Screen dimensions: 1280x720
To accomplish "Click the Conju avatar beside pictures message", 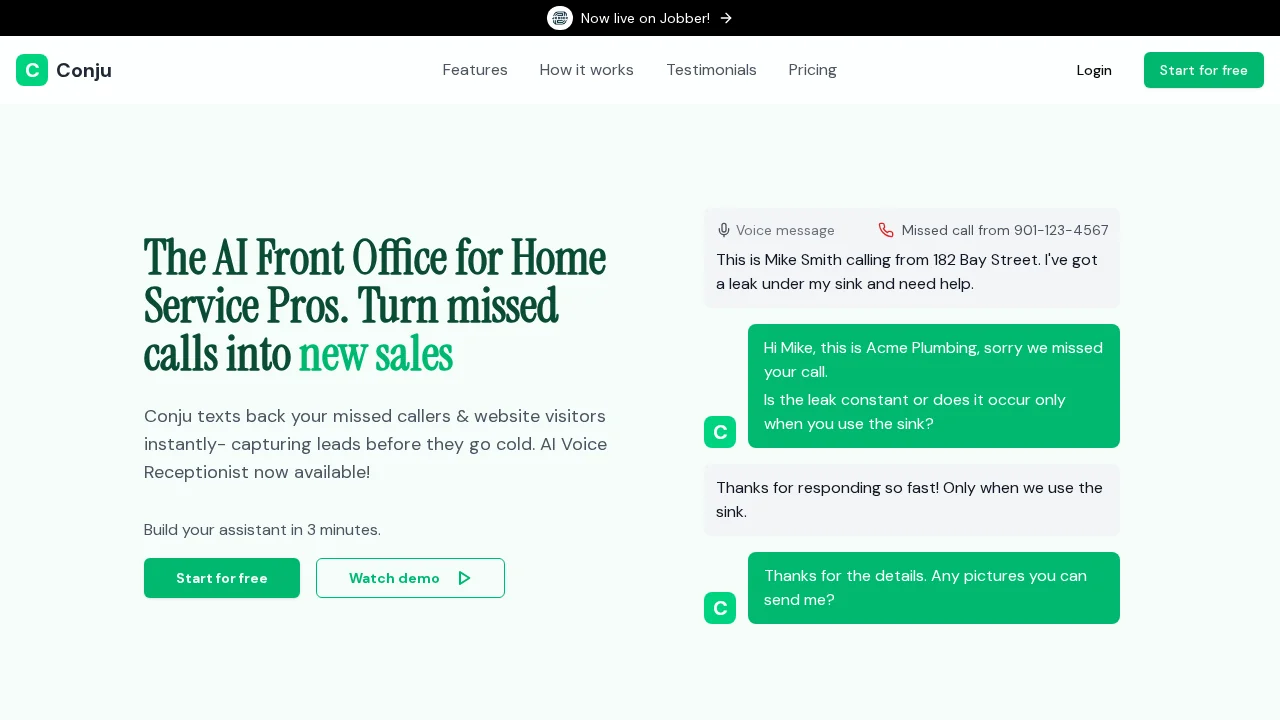I will pyautogui.click(x=720, y=608).
